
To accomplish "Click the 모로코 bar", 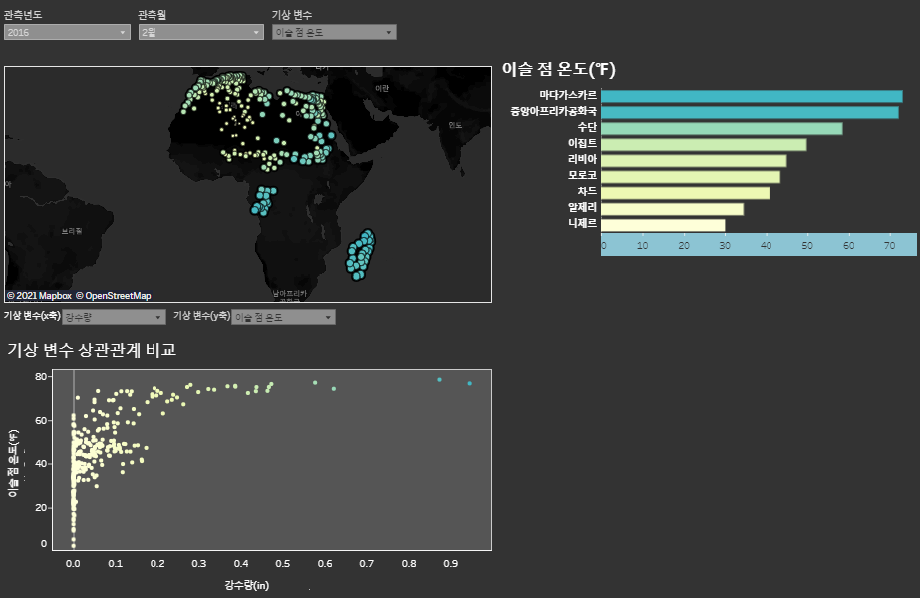I will [691, 177].
